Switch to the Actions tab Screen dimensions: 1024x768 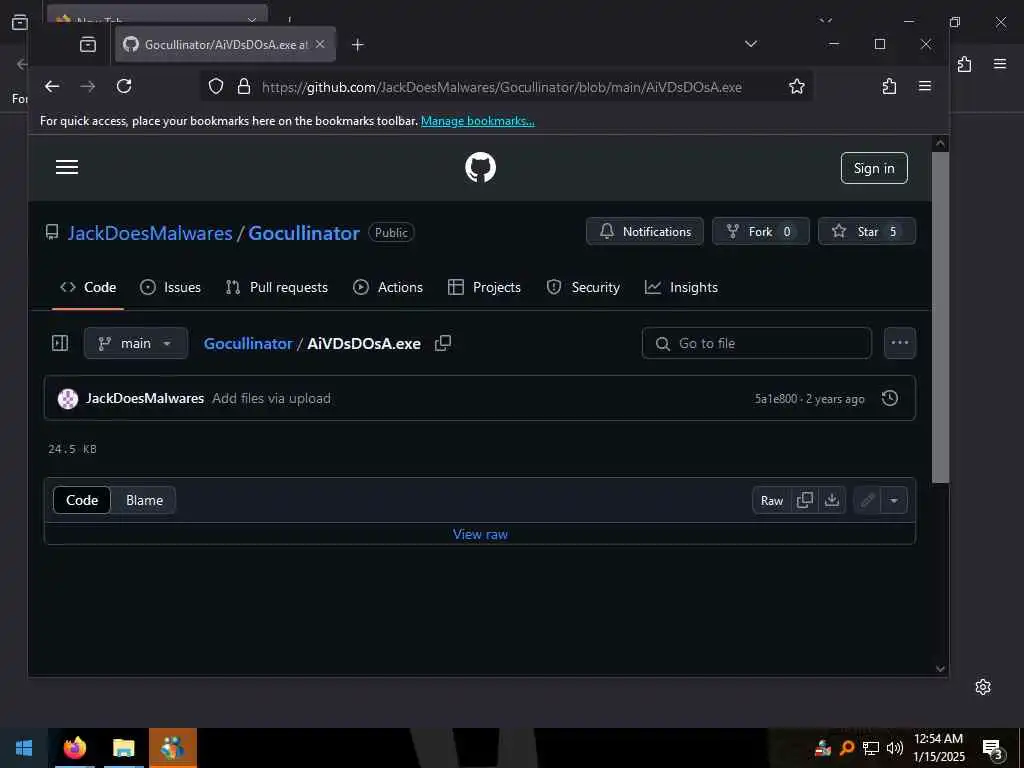388,287
